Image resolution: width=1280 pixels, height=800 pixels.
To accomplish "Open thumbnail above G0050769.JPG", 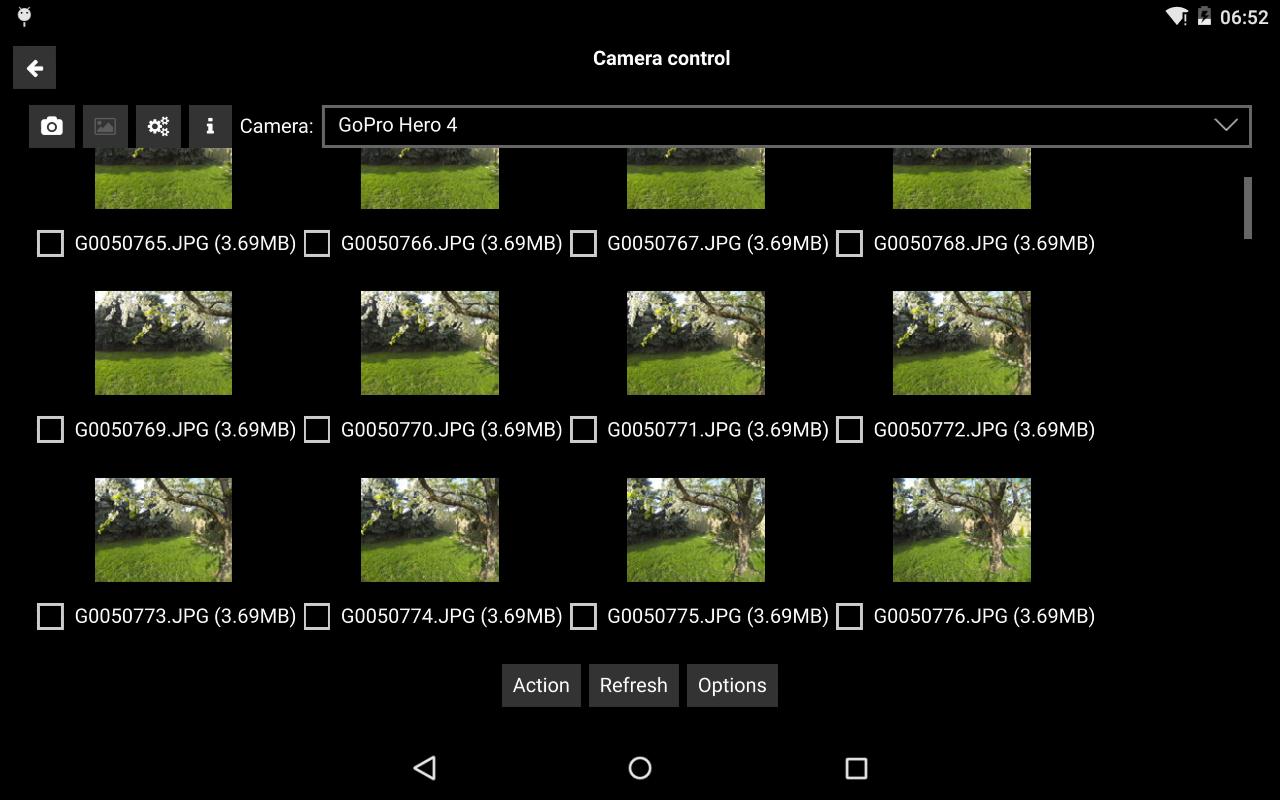I will pyautogui.click(x=163, y=343).
